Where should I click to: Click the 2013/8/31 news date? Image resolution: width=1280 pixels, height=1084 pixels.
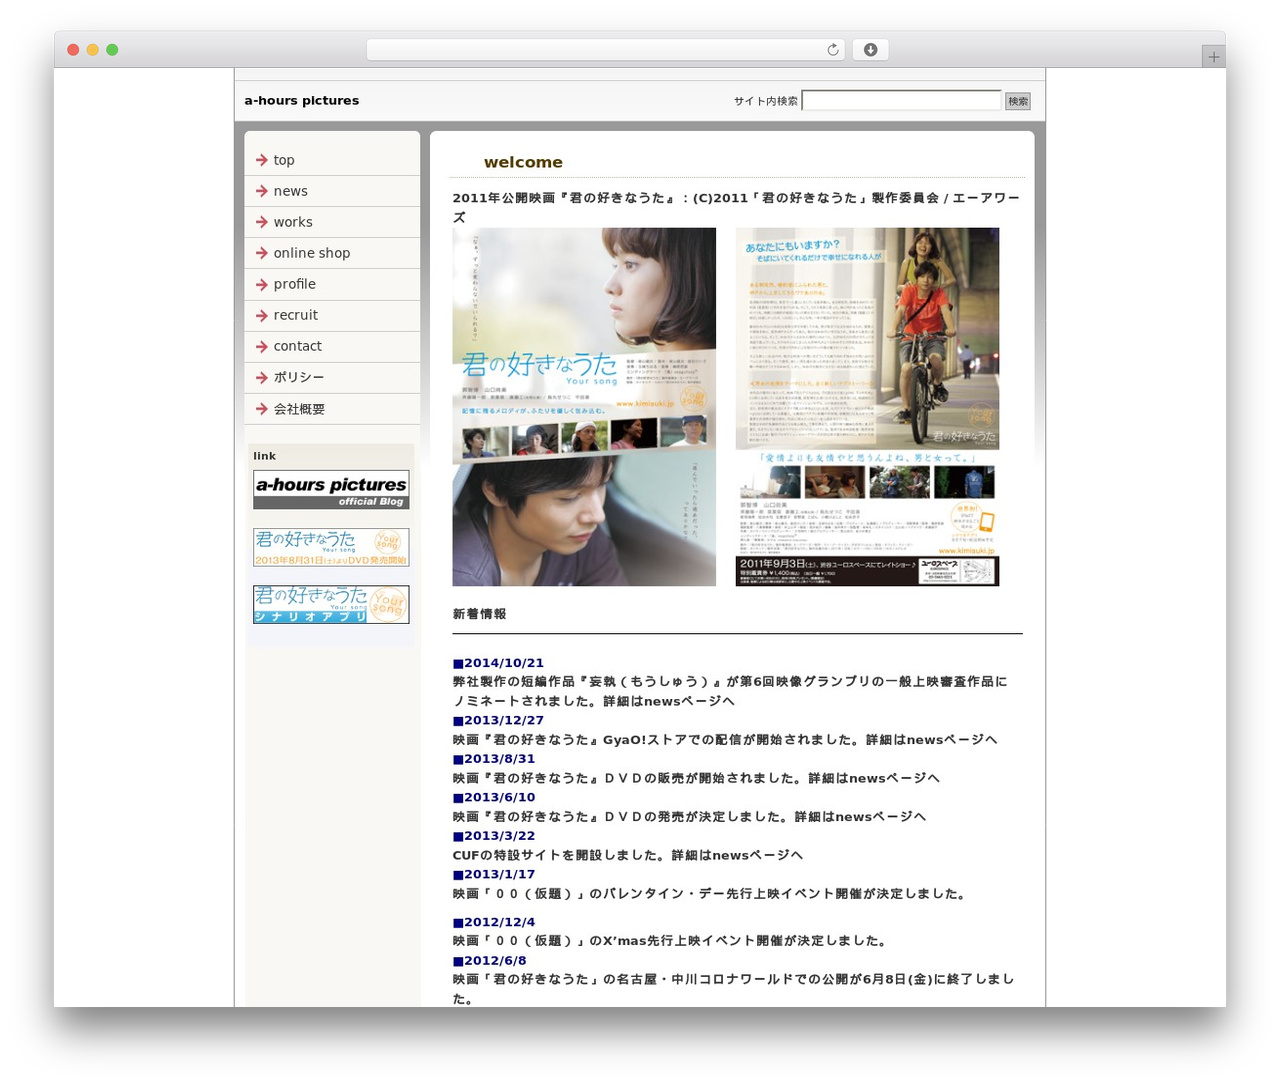pos(494,759)
